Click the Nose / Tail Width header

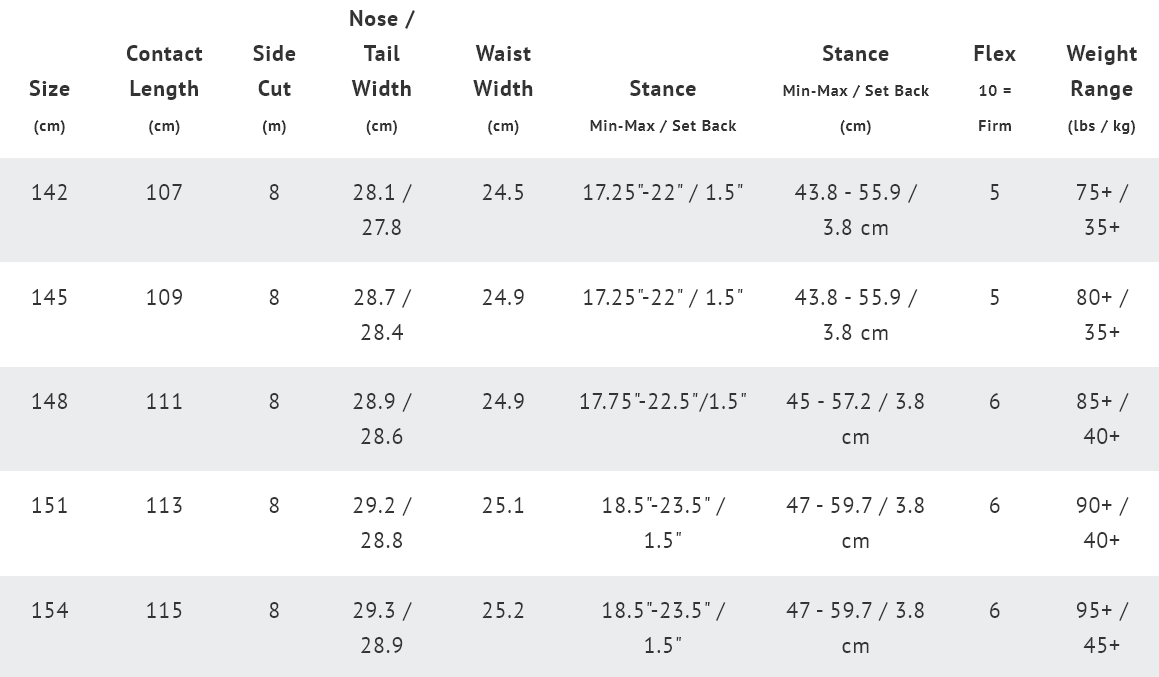click(x=381, y=53)
